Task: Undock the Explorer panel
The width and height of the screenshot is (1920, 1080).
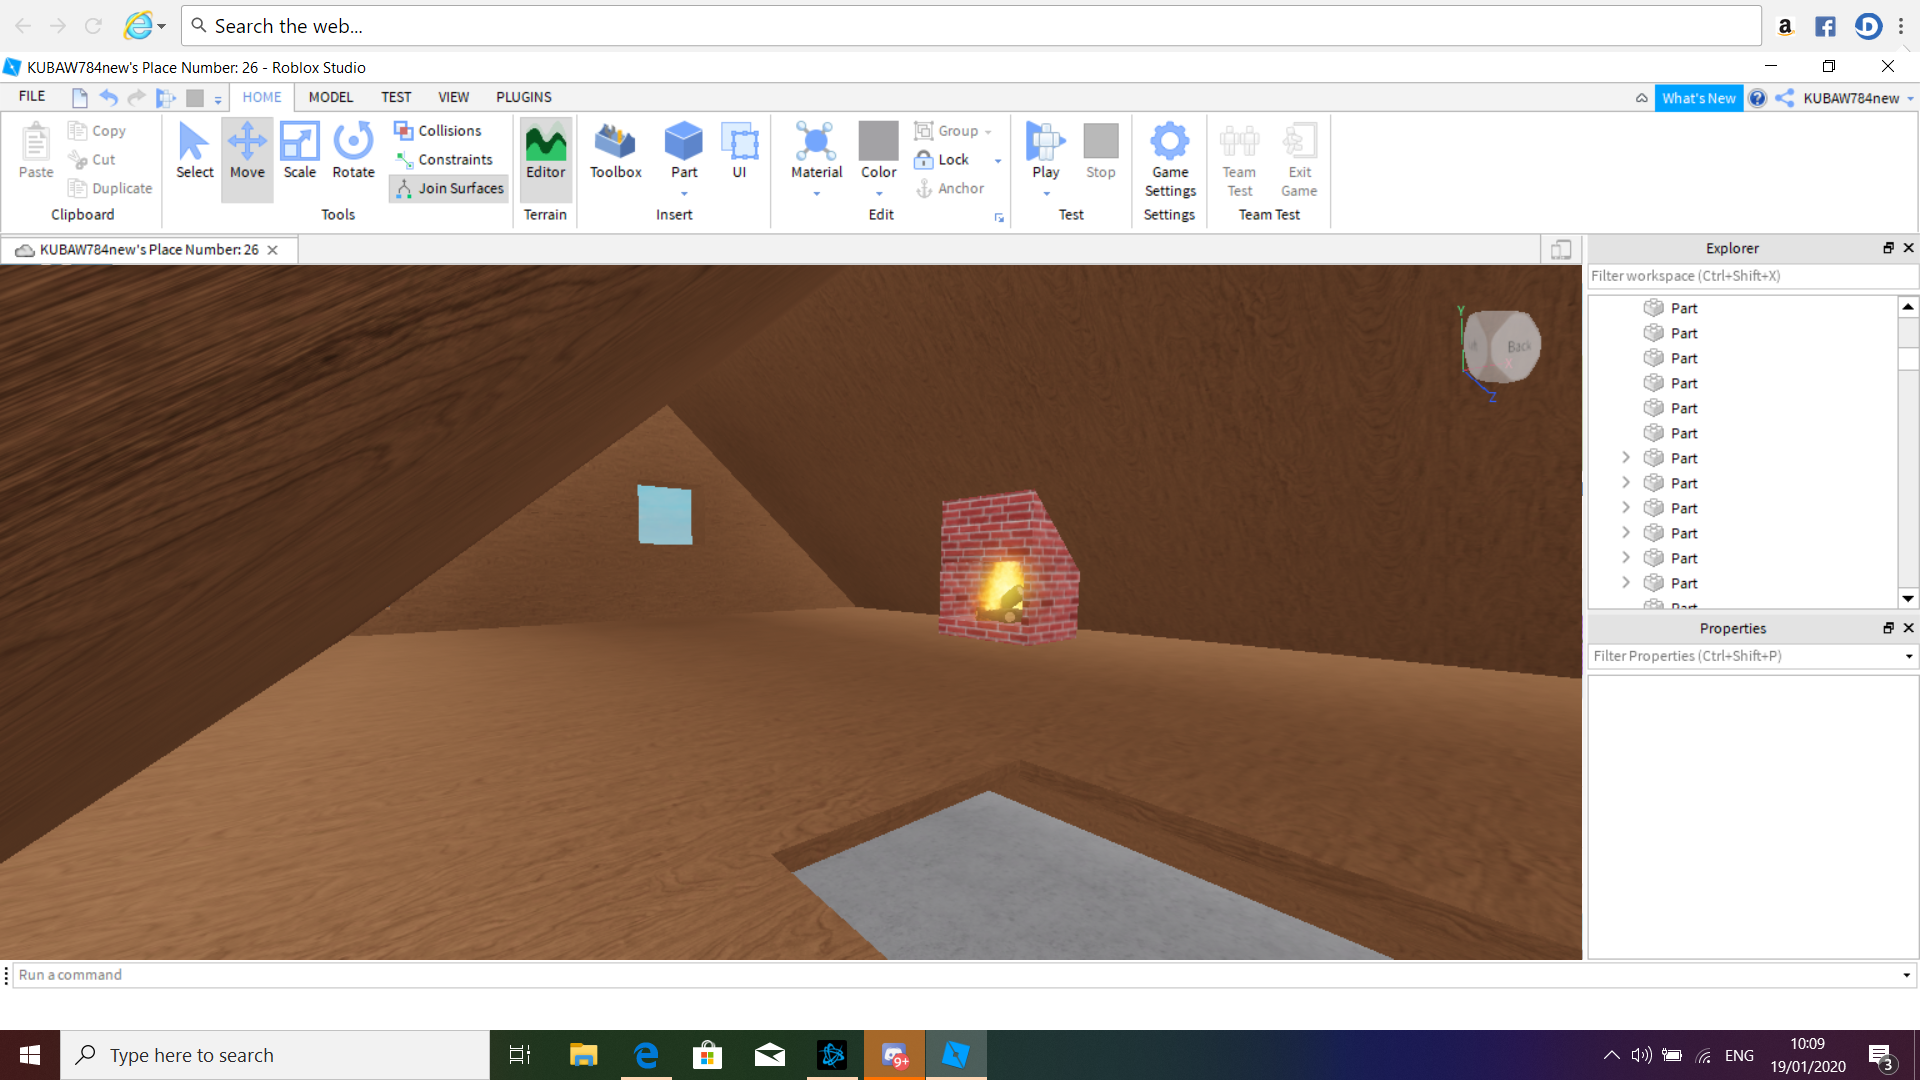Action: (x=1888, y=248)
